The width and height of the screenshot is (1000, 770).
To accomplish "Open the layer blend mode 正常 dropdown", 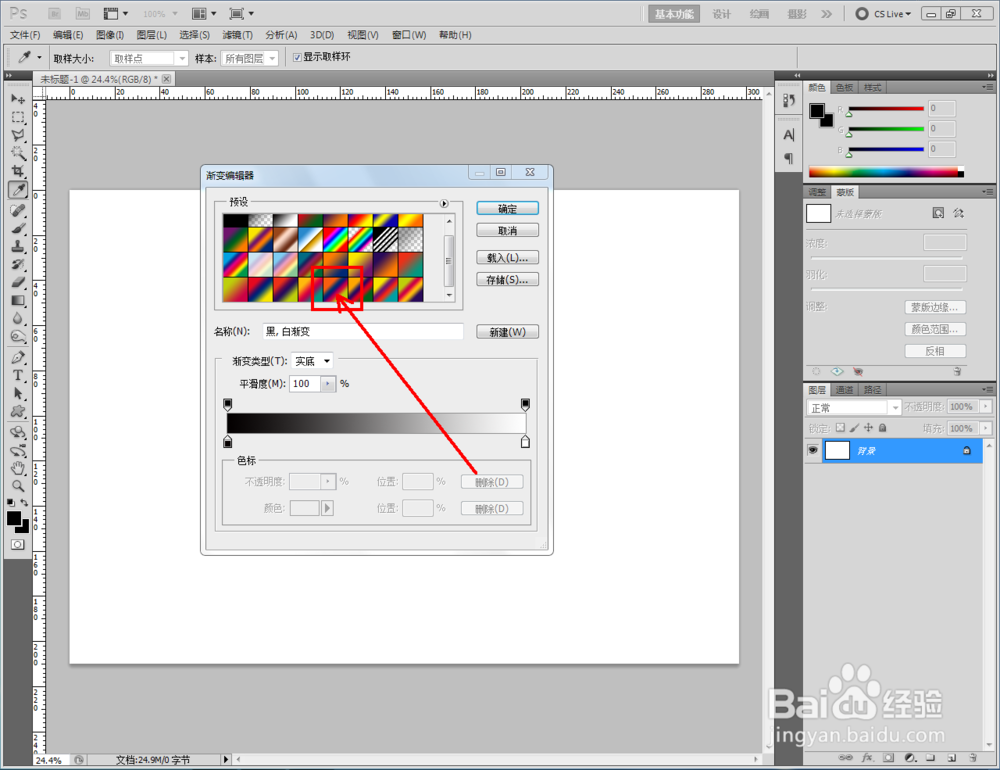I will (854, 408).
